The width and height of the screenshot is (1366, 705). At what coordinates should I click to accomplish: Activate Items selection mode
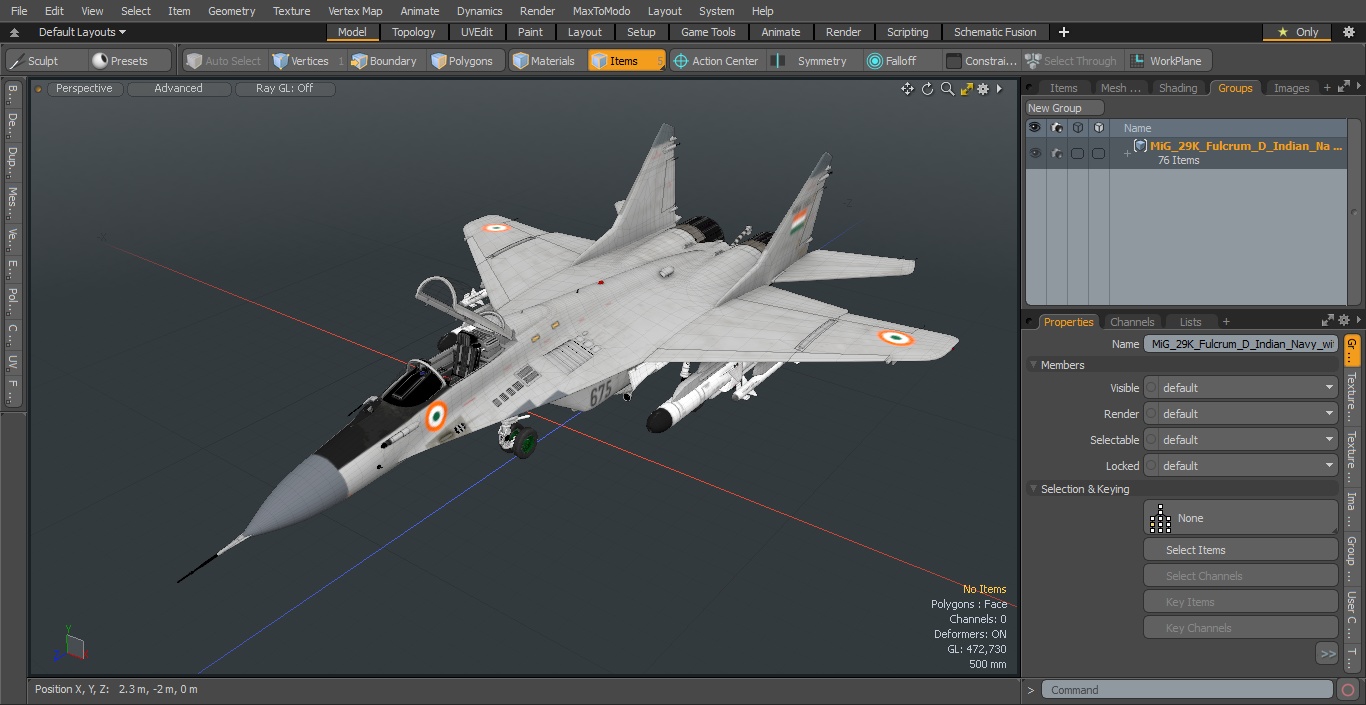click(626, 61)
